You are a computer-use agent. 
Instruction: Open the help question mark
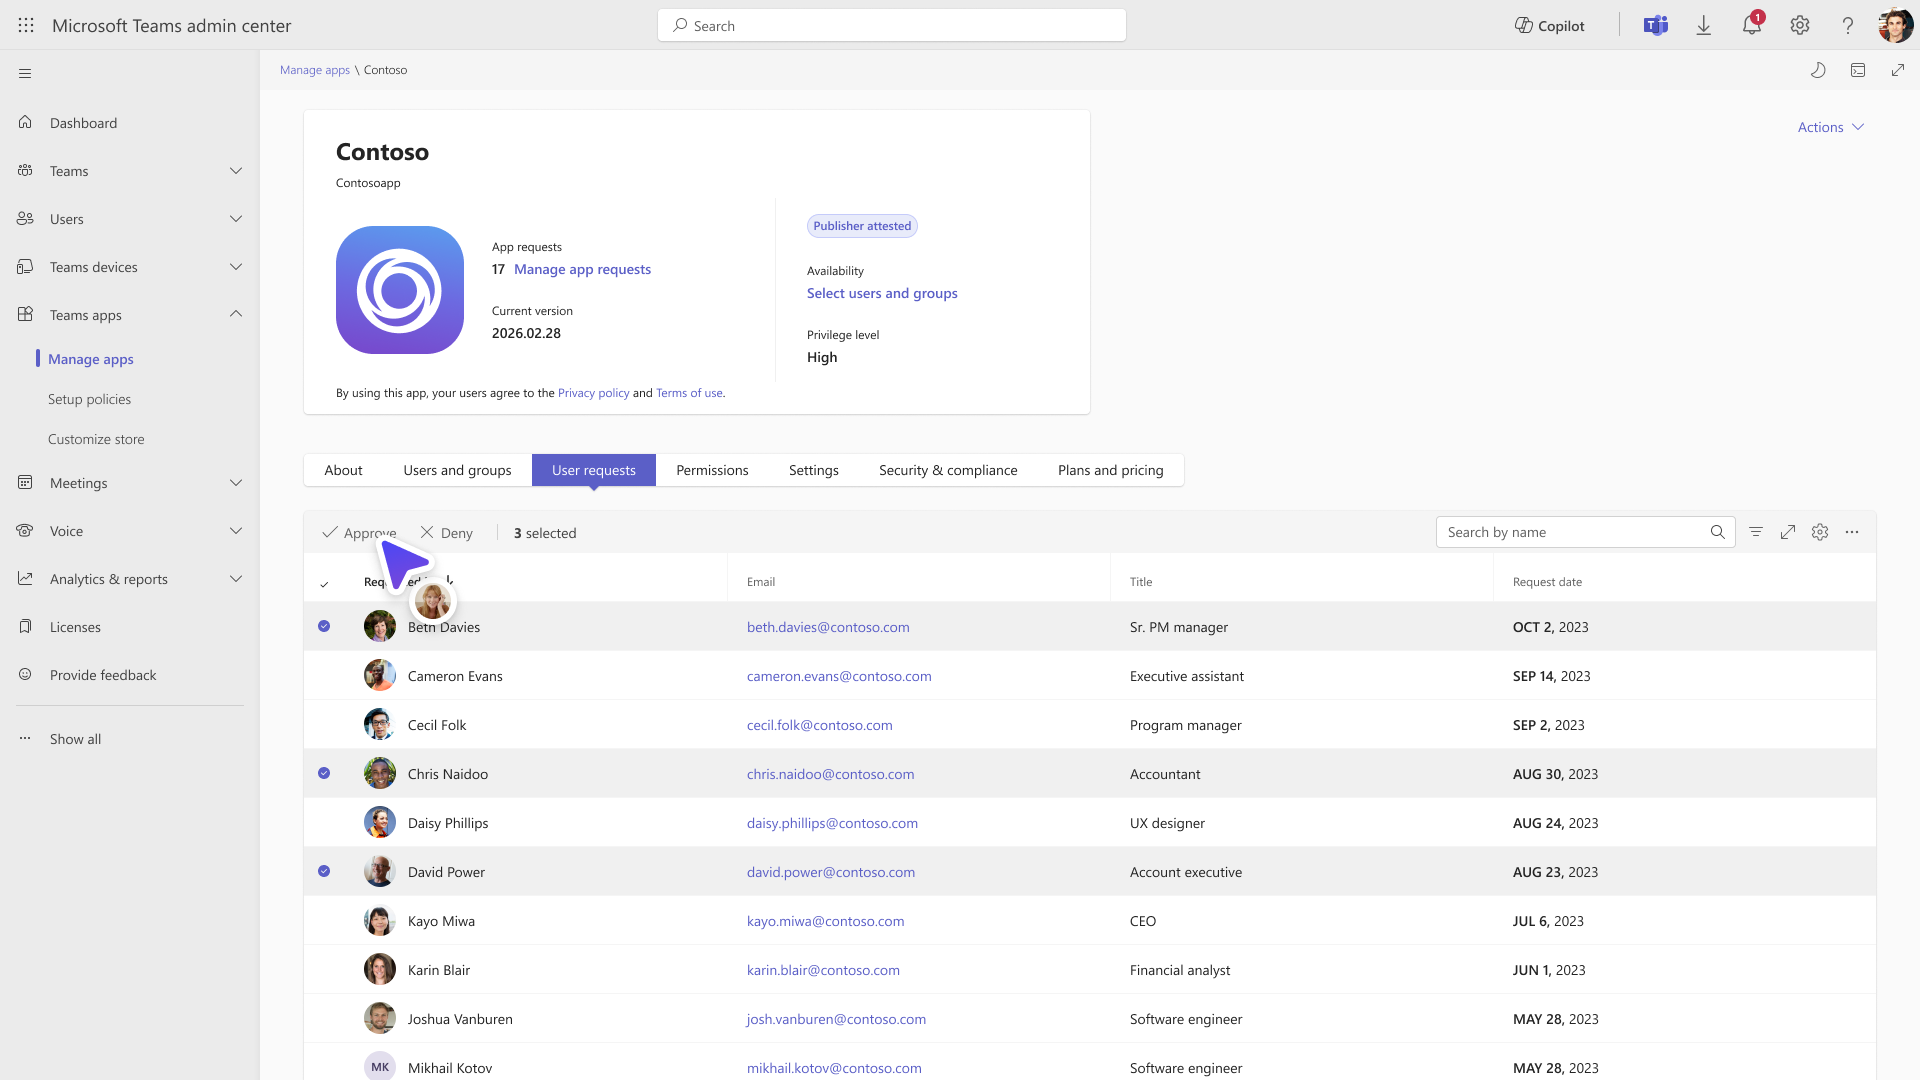click(1848, 26)
